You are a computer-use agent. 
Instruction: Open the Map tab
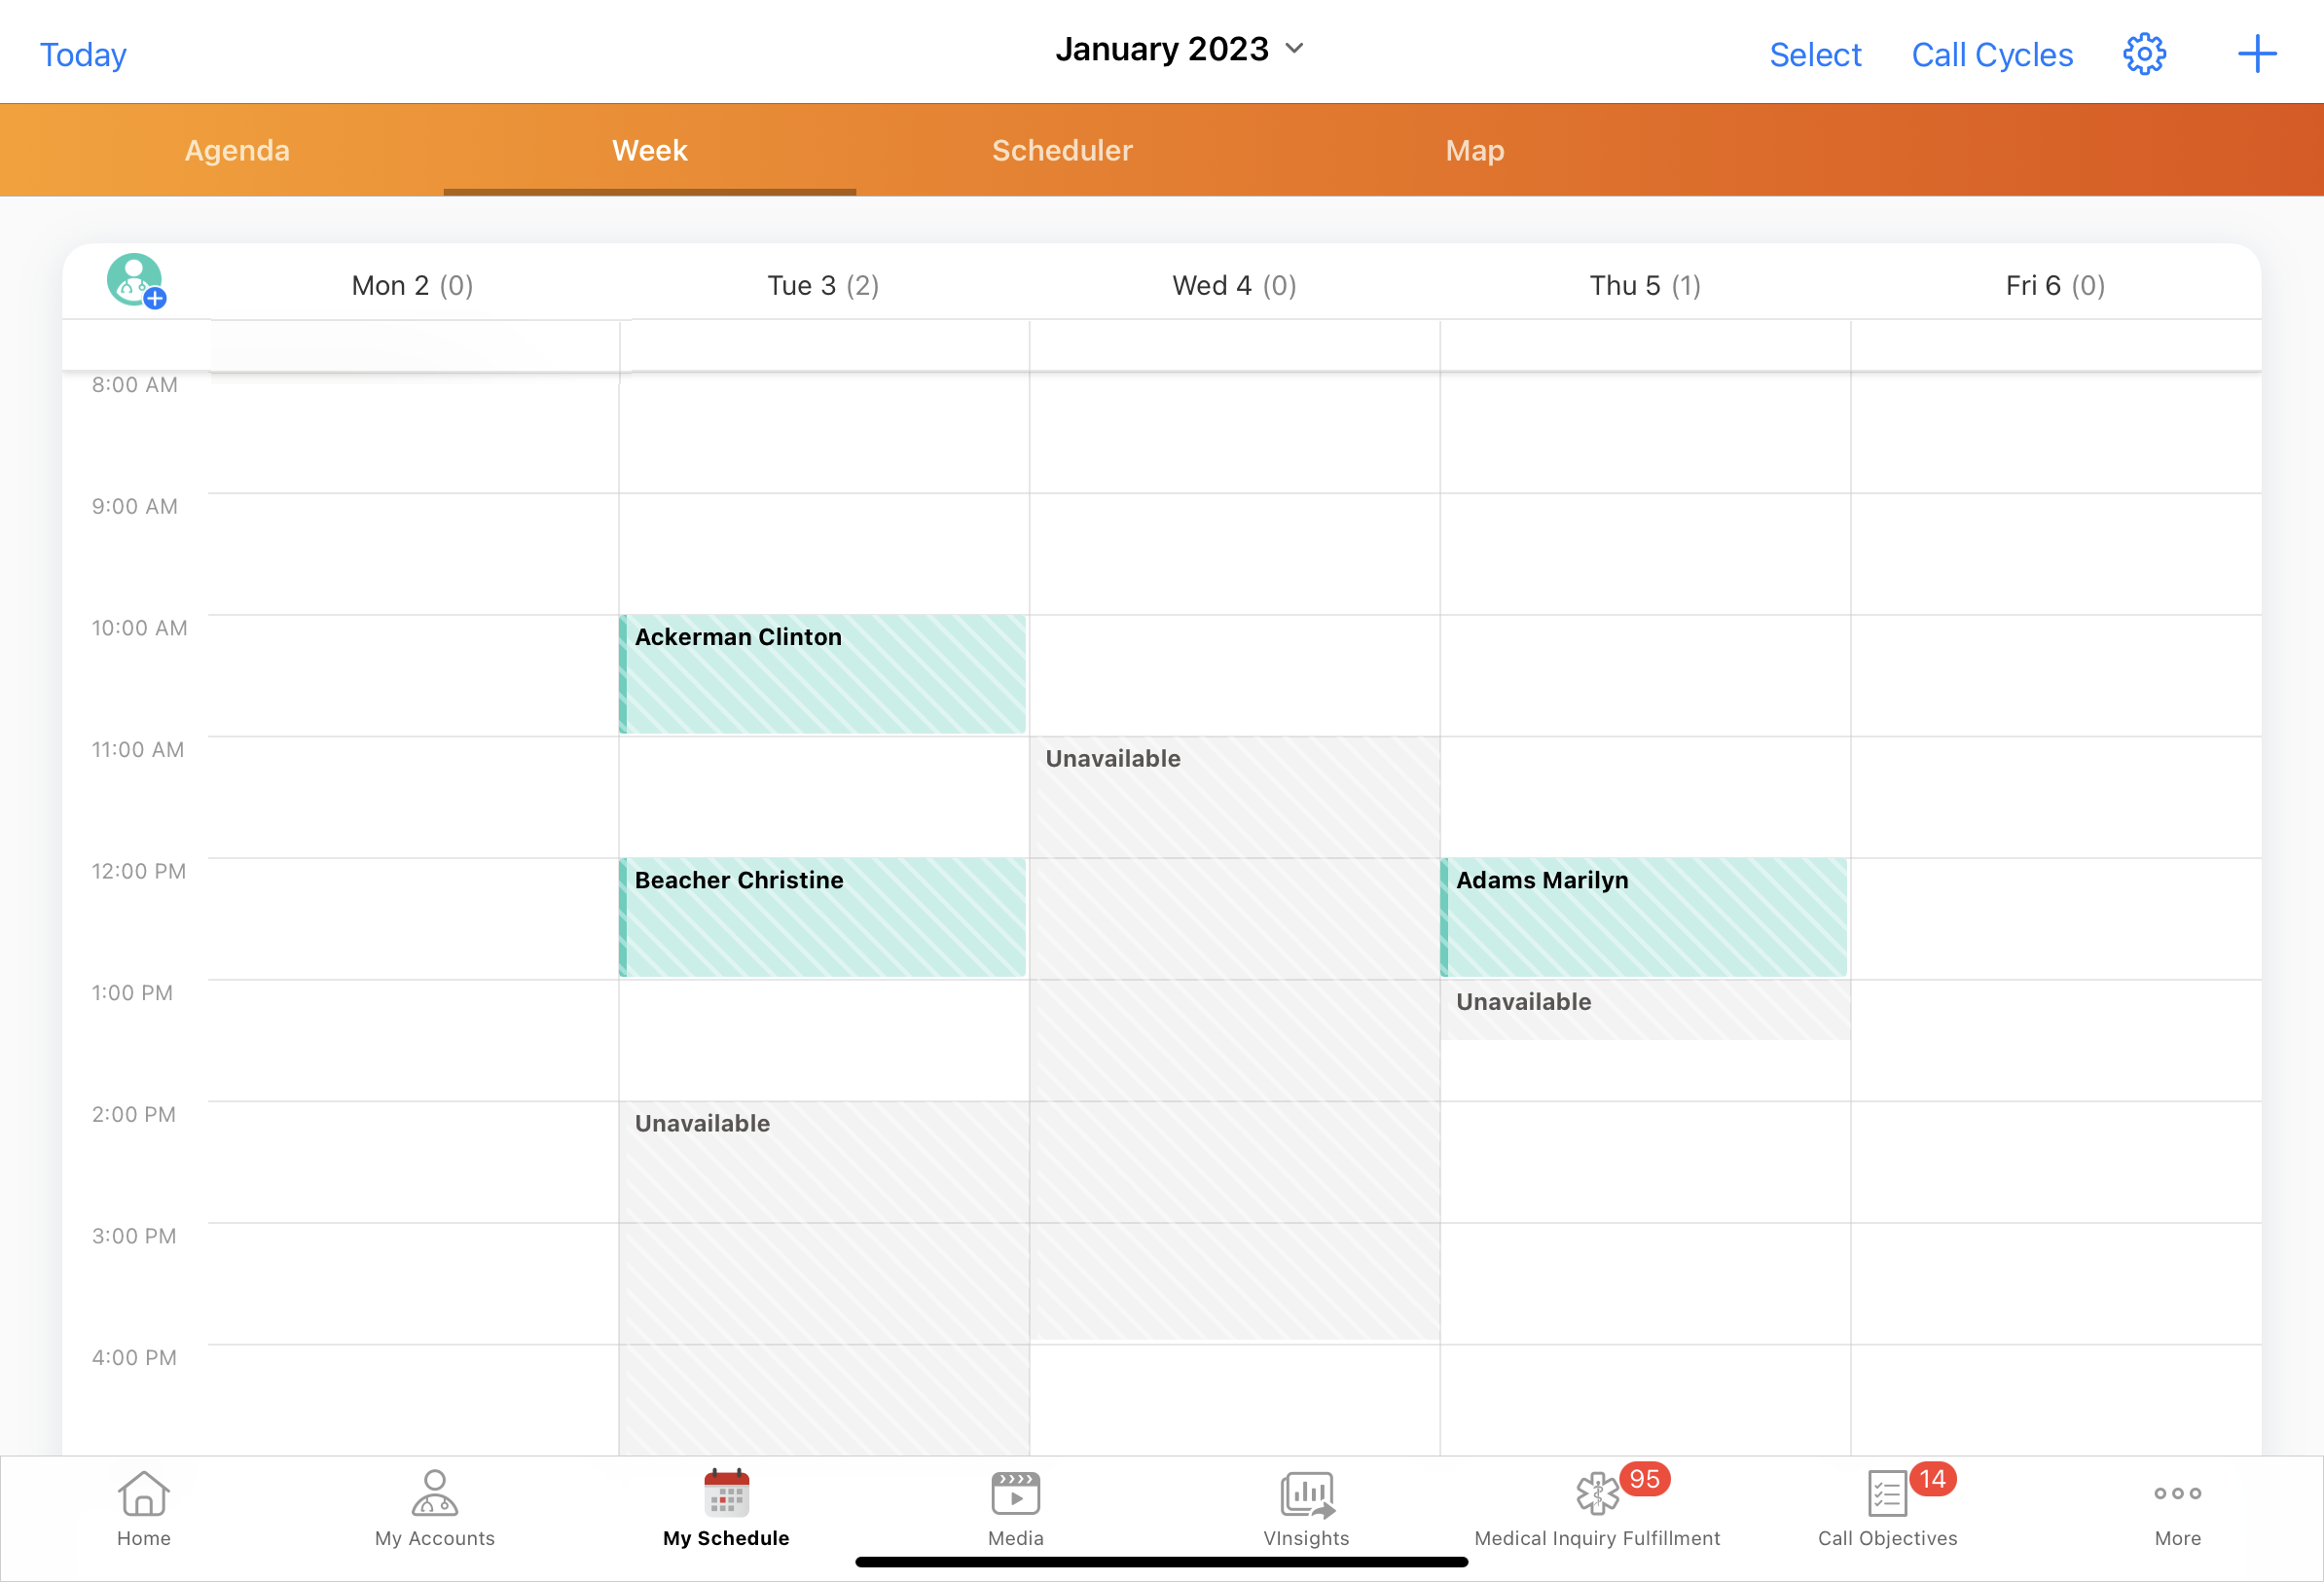[1474, 150]
